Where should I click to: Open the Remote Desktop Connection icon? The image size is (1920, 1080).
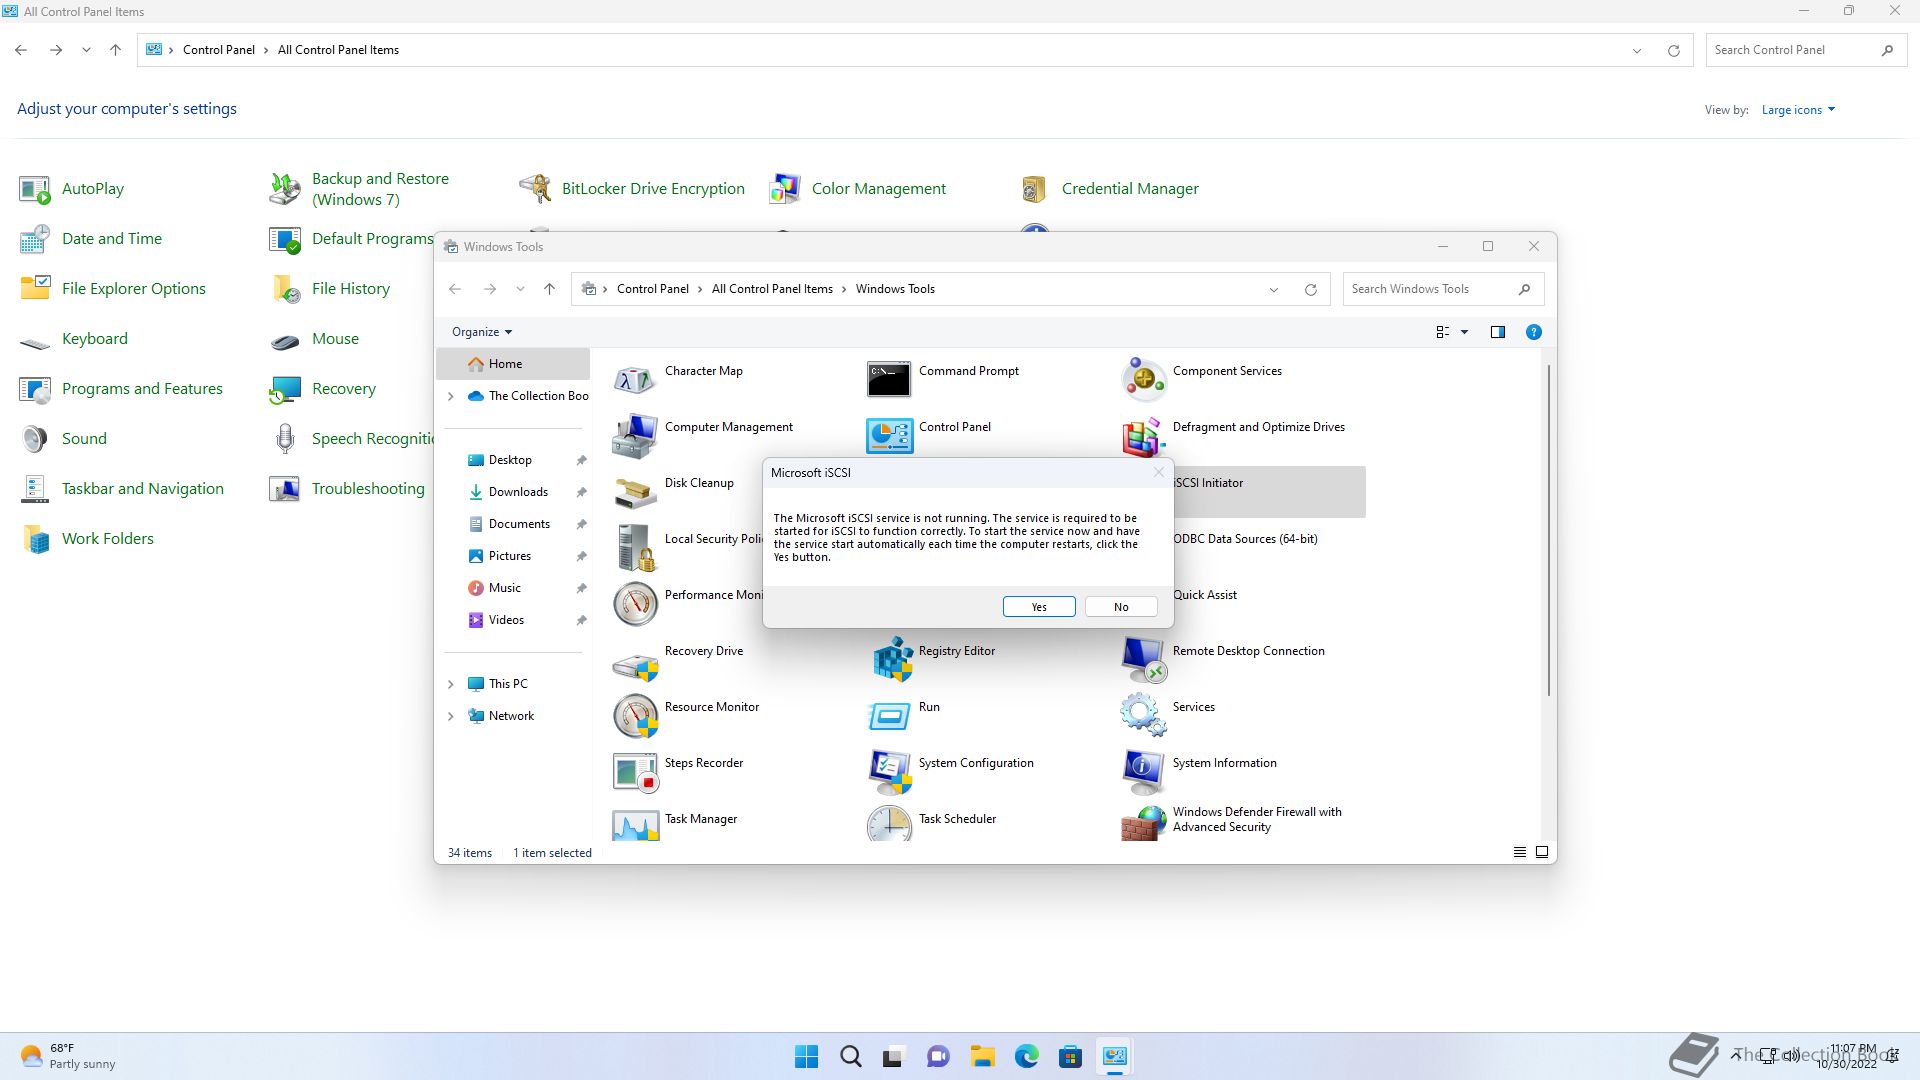pos(1143,660)
